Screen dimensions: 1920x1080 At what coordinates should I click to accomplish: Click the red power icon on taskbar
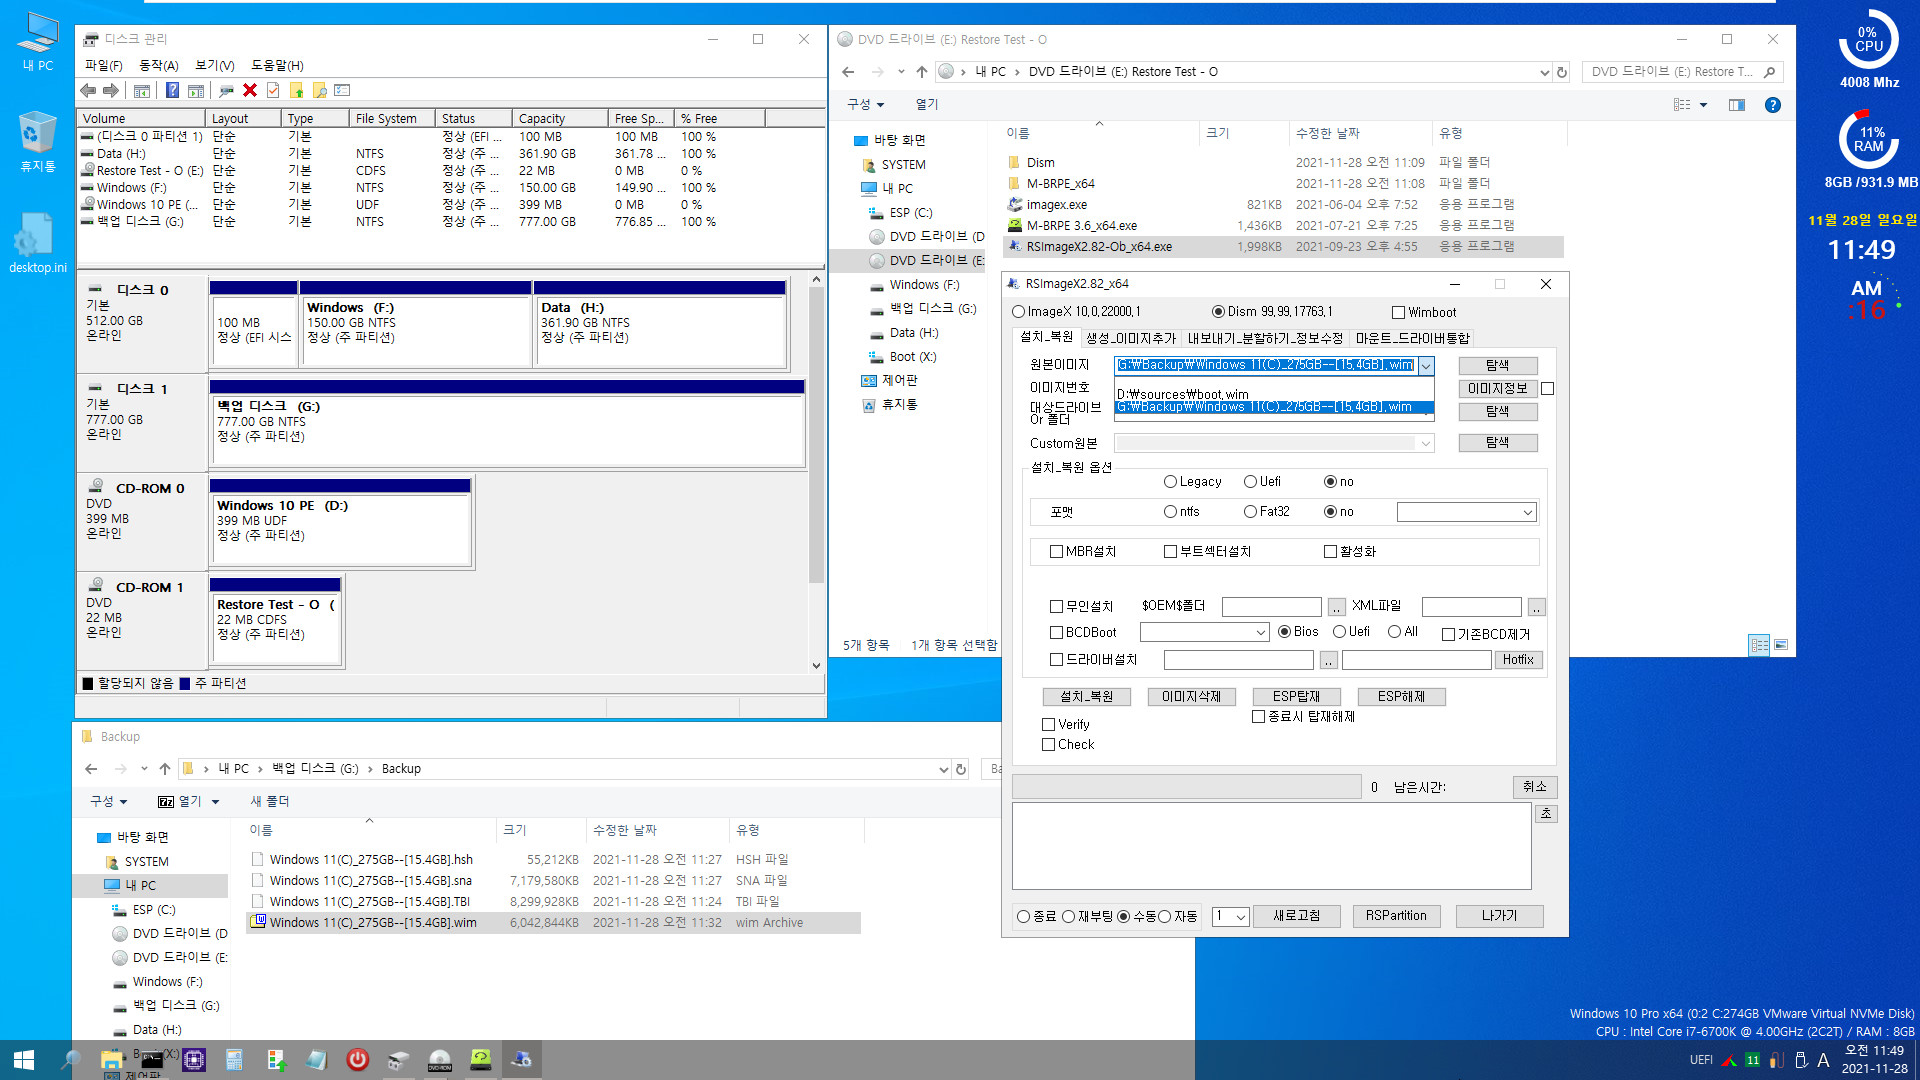point(357,1060)
